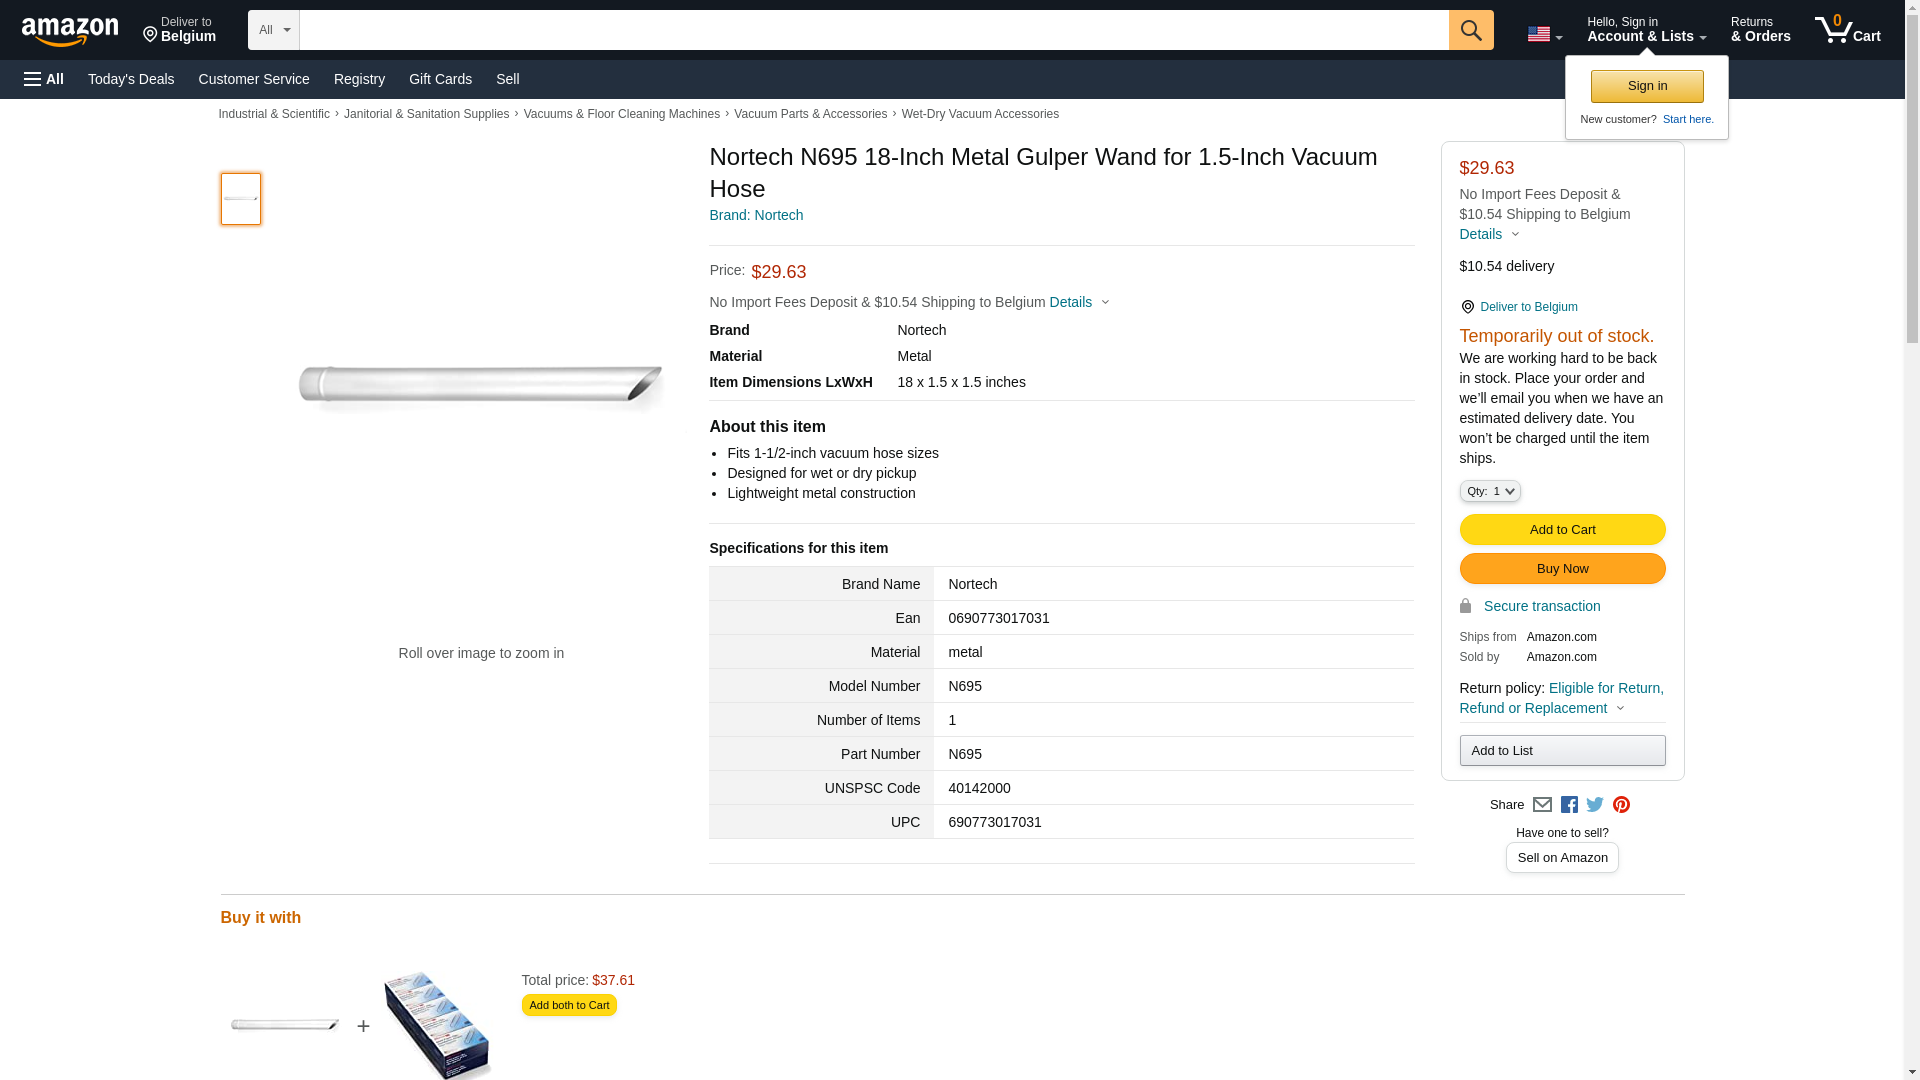Screen dimensions: 1920x1080
Task: Open the All hamburger menu
Action: (x=44, y=79)
